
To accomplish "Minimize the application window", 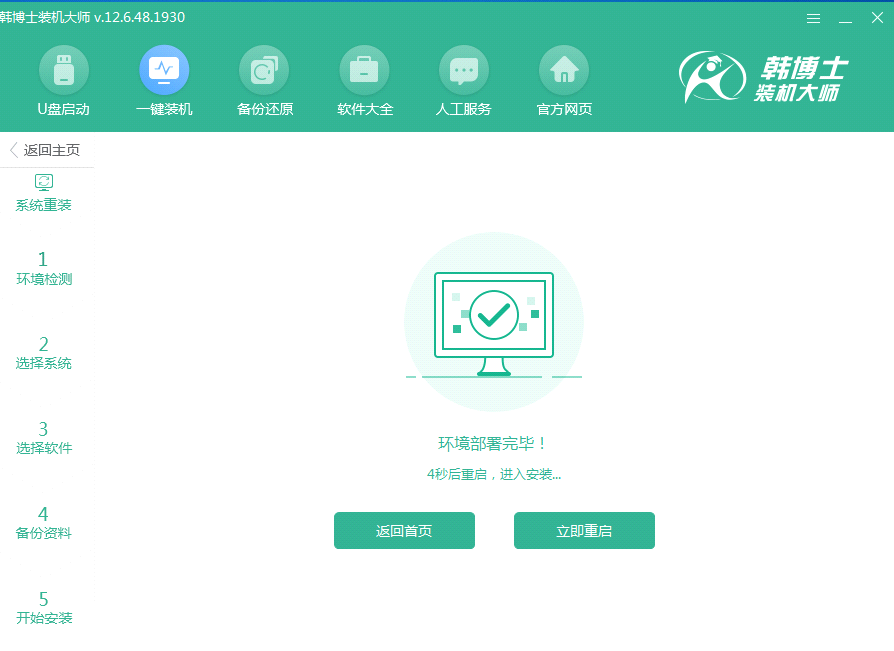I will click(843, 17).
